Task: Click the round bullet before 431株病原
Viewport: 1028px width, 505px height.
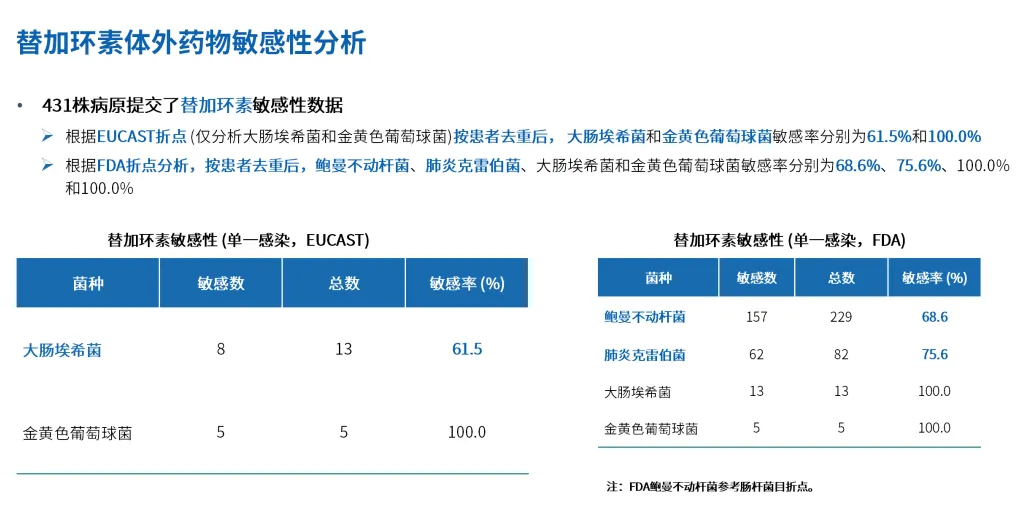Action: pyautogui.click(x=21, y=106)
